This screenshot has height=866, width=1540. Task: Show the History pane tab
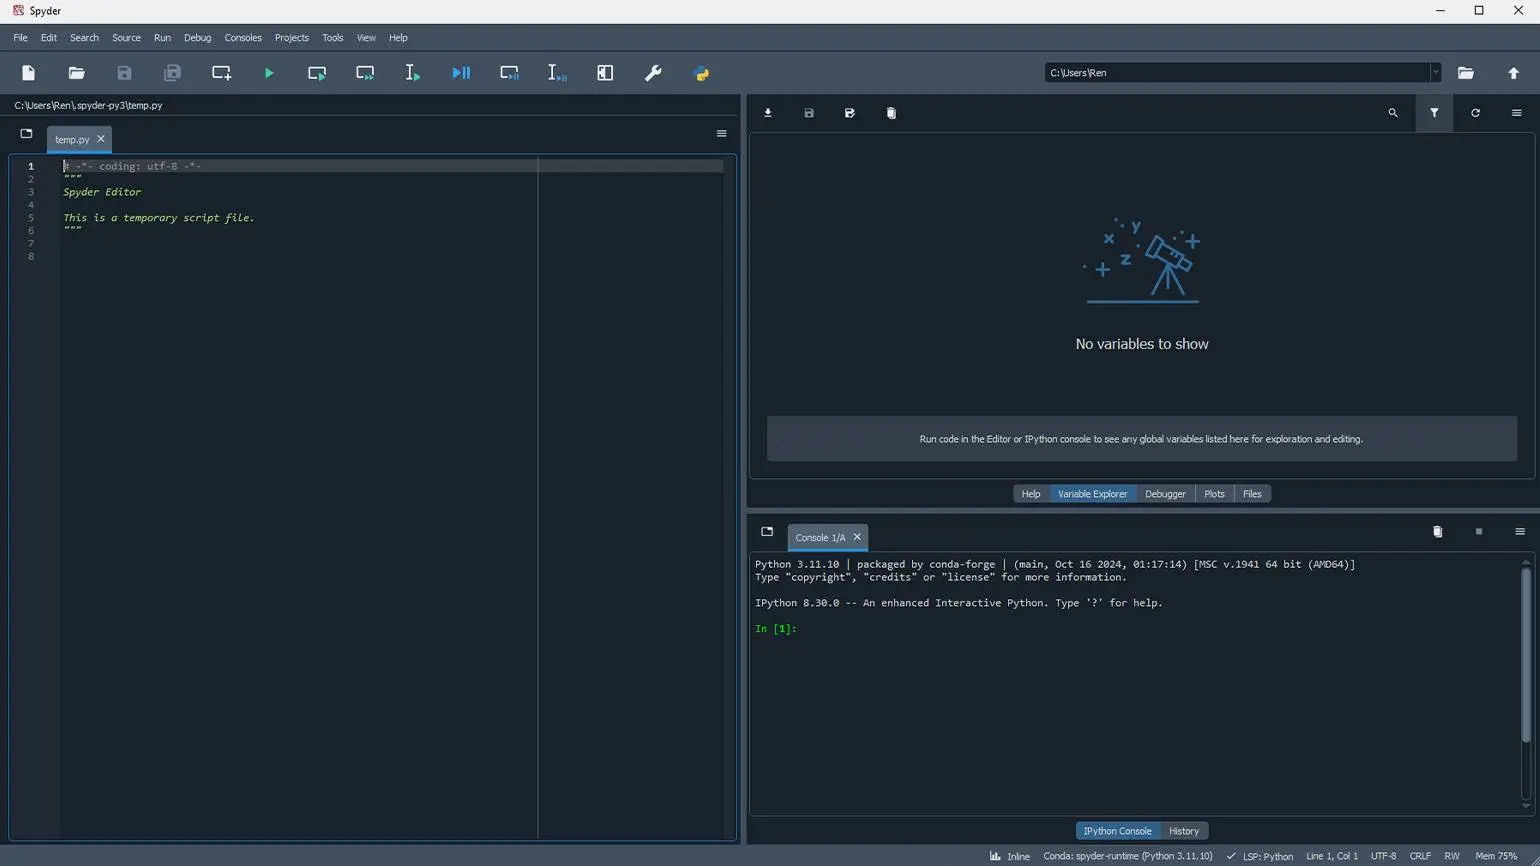[x=1183, y=831]
